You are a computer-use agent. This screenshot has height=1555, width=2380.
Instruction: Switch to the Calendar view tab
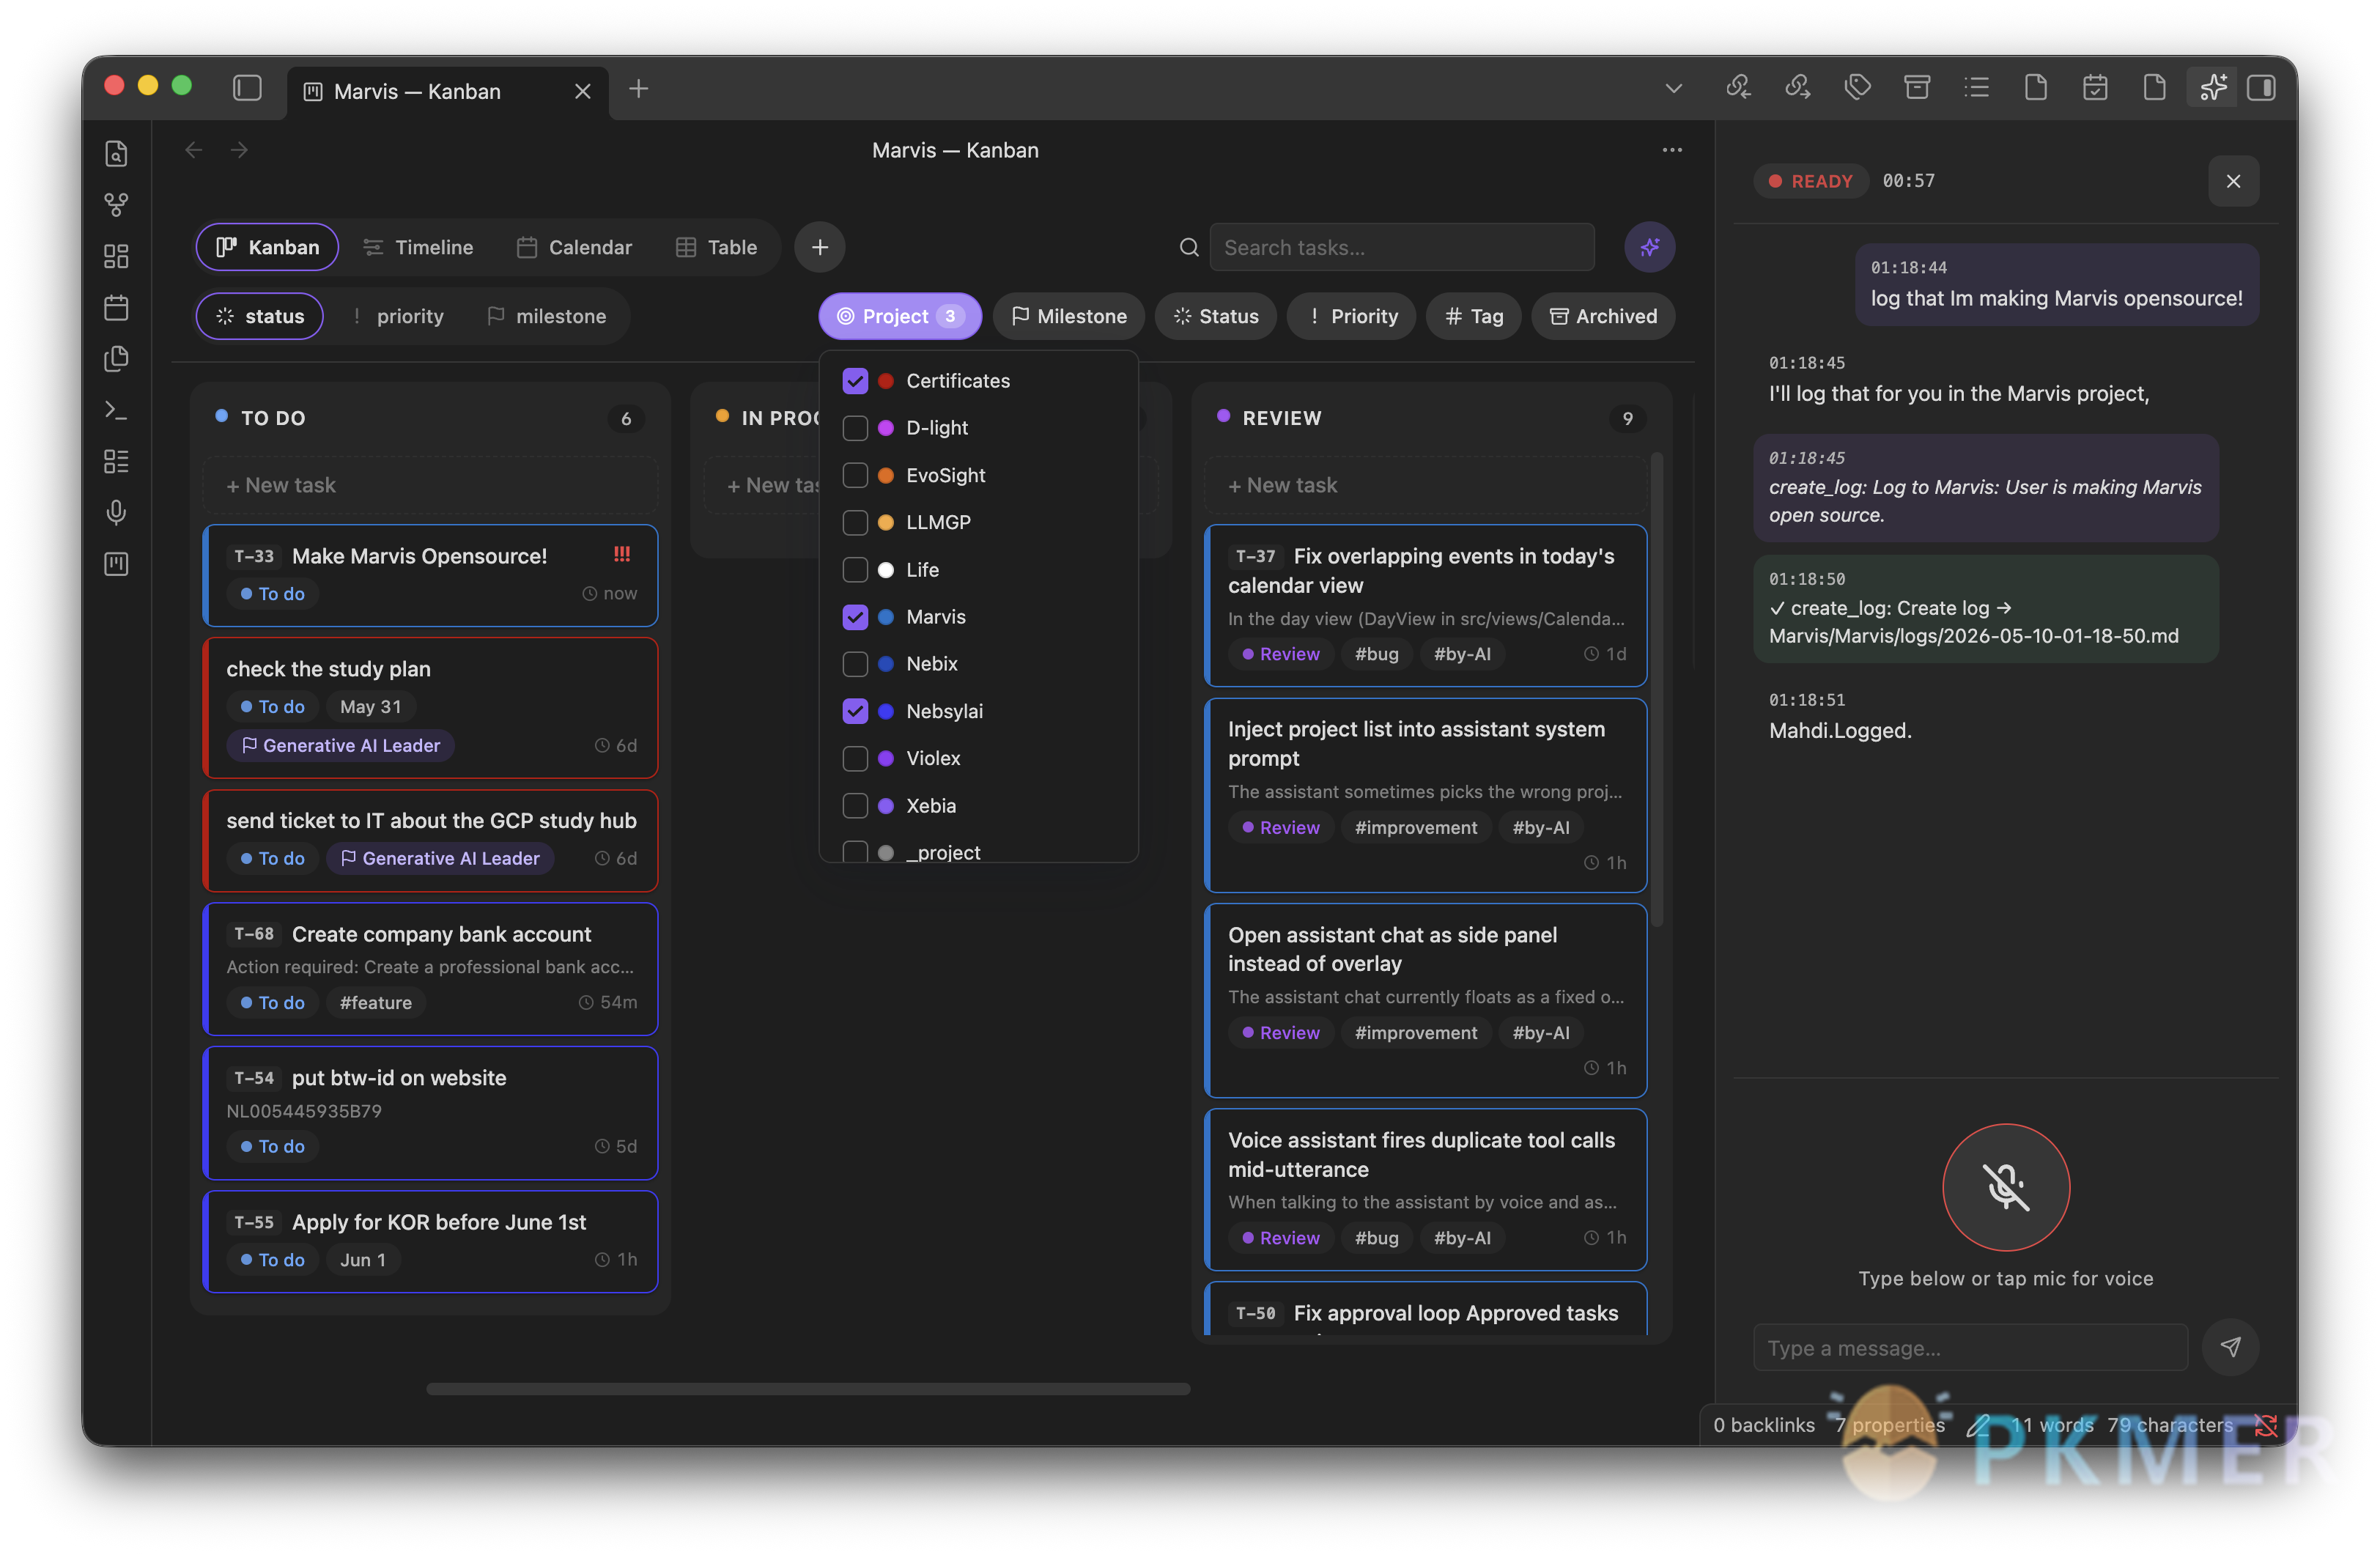pos(574,247)
